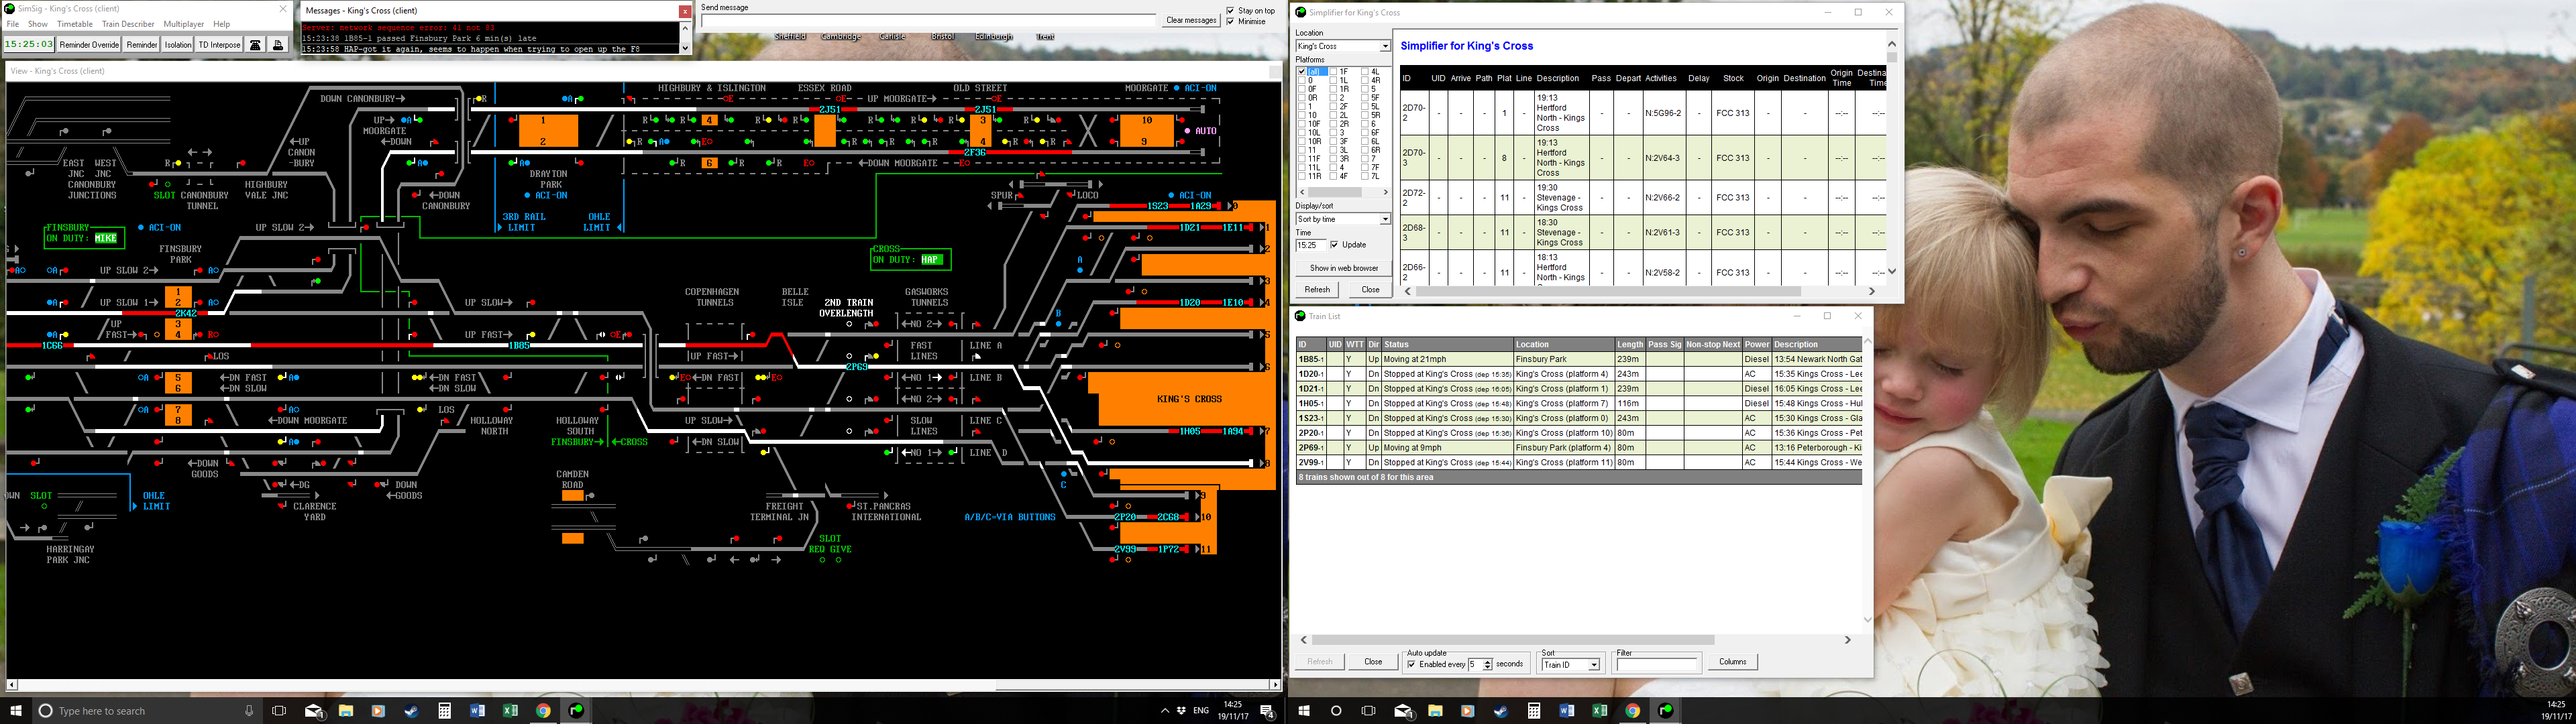Open the Location dropdown showing King's Cross

(1343, 46)
